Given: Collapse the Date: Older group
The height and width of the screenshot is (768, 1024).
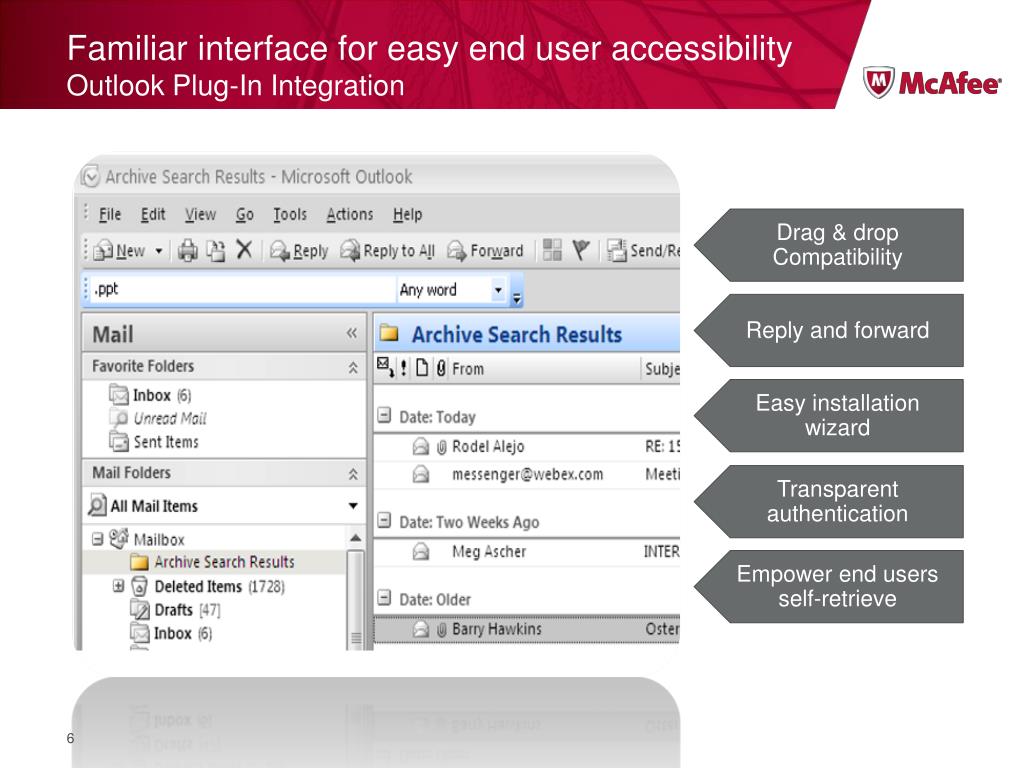Looking at the screenshot, I should coord(384,598).
